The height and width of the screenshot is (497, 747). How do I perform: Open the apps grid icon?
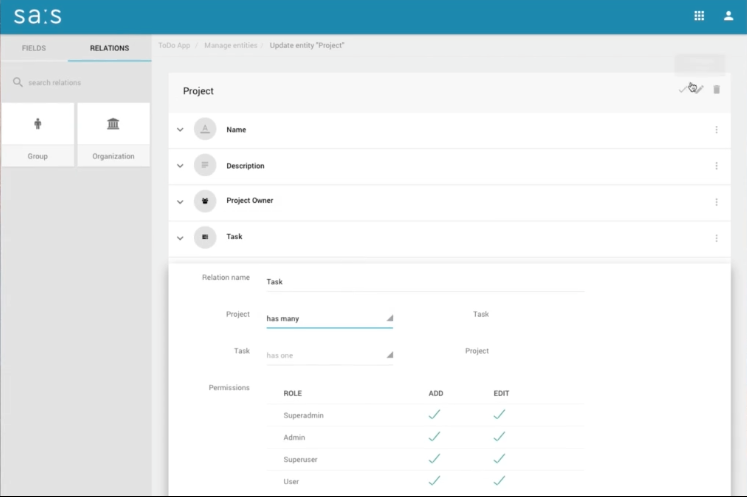[x=699, y=16]
